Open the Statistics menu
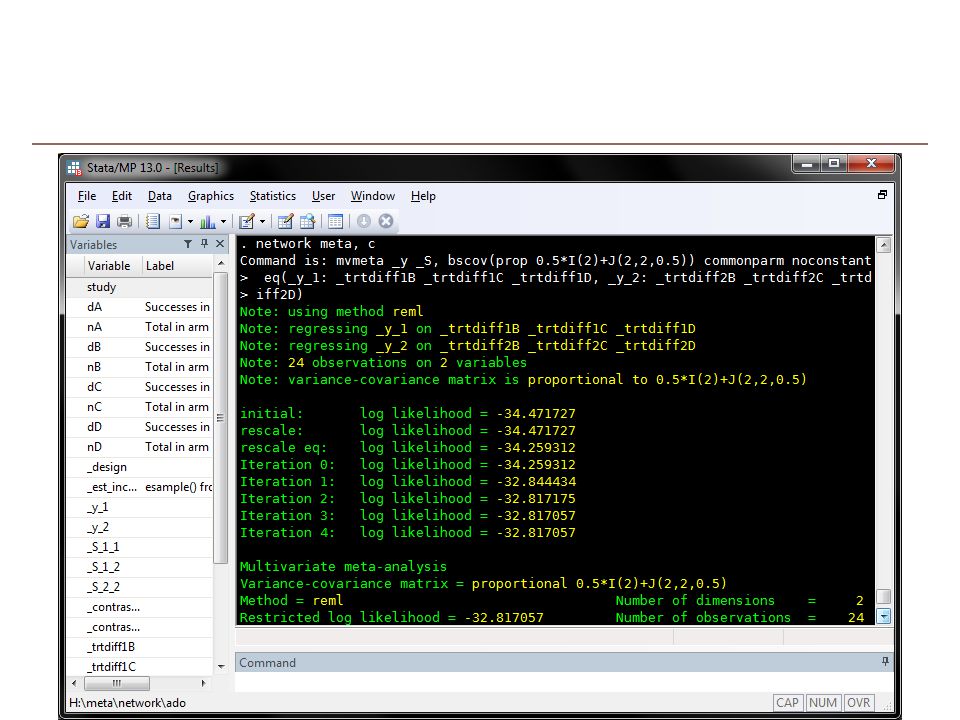Screen dimensions: 960x720 coord(272,196)
